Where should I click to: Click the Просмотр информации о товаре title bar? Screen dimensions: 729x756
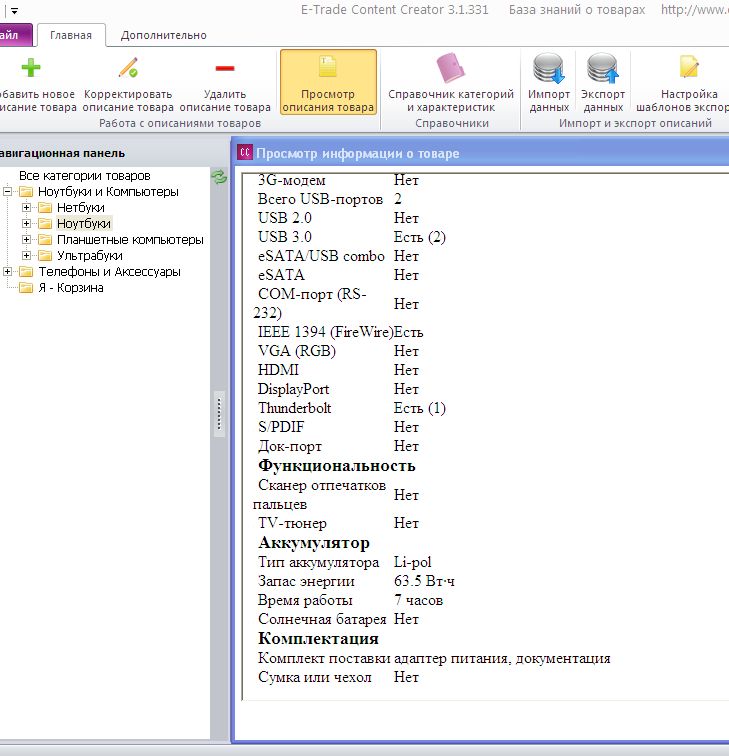[358, 153]
